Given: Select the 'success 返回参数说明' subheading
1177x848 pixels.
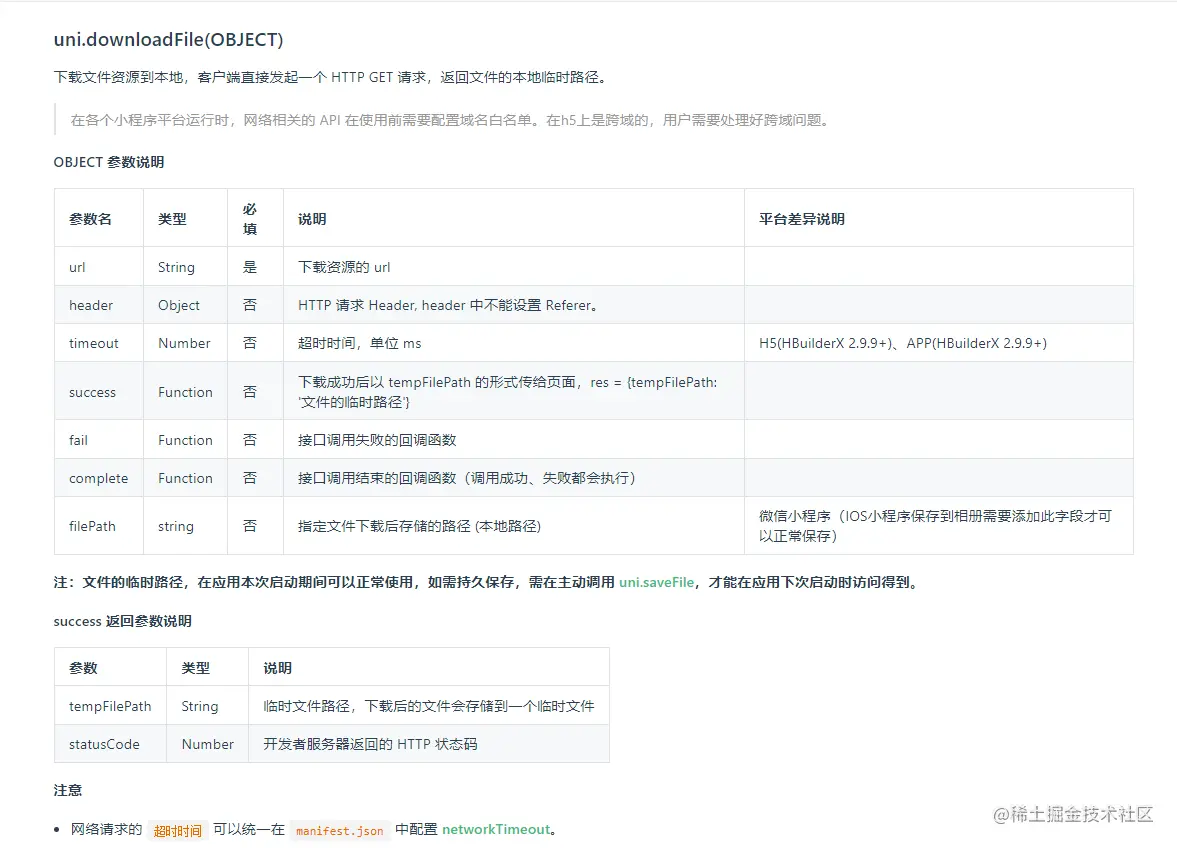Looking at the screenshot, I should (122, 621).
